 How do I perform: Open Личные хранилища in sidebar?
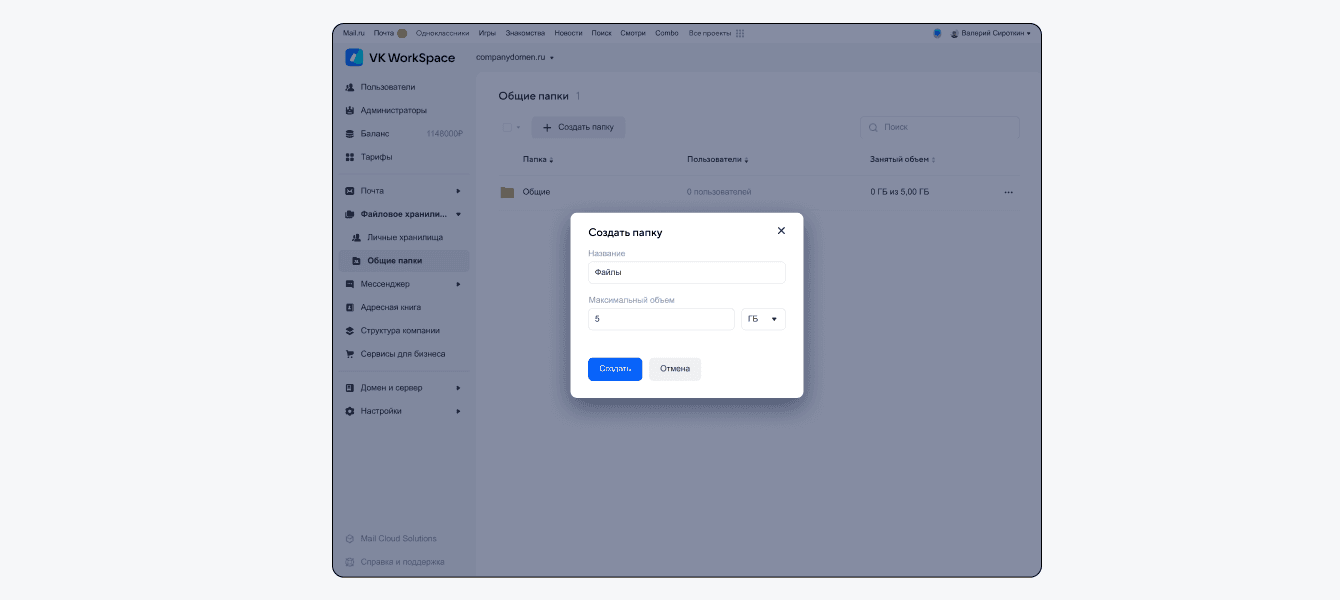coord(404,237)
